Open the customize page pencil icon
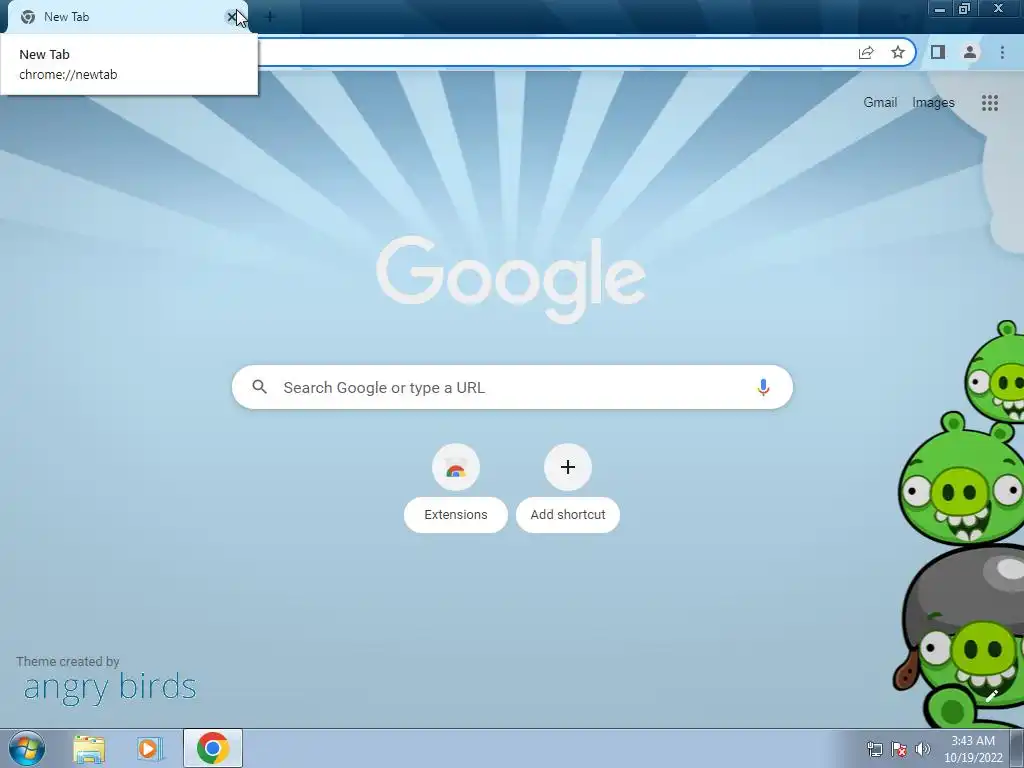Screen dimensions: 1024x768 (x=991, y=696)
